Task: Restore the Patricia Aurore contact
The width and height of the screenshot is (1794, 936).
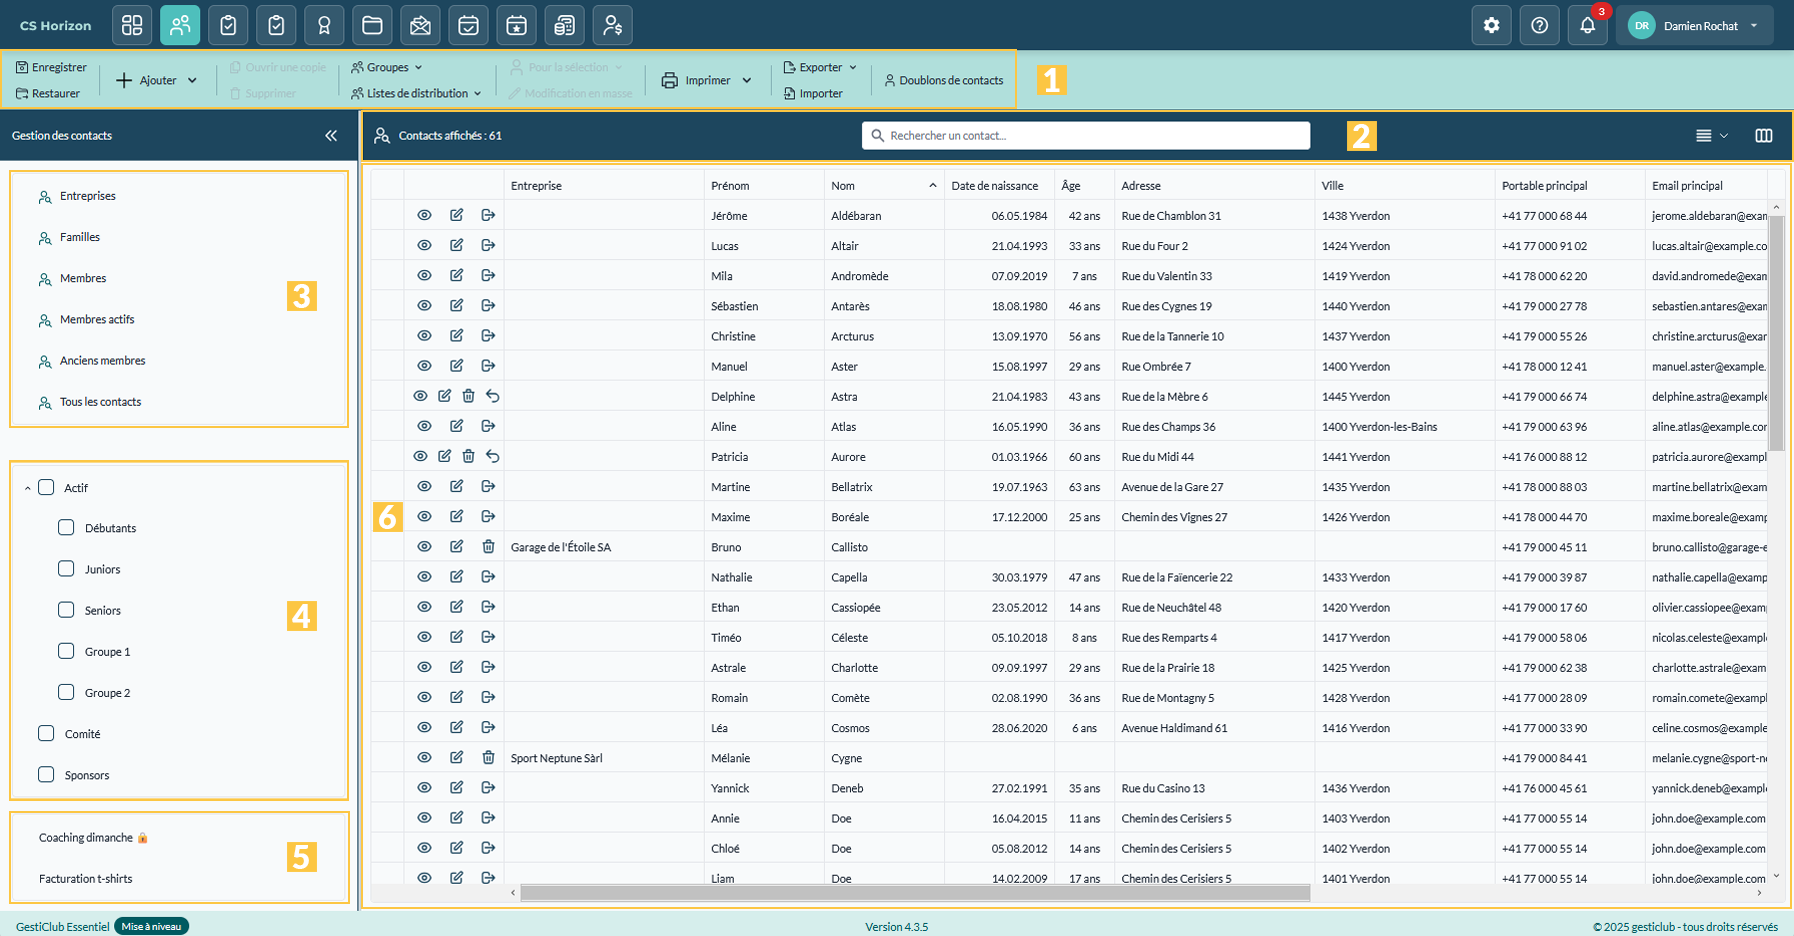Action: (492, 456)
